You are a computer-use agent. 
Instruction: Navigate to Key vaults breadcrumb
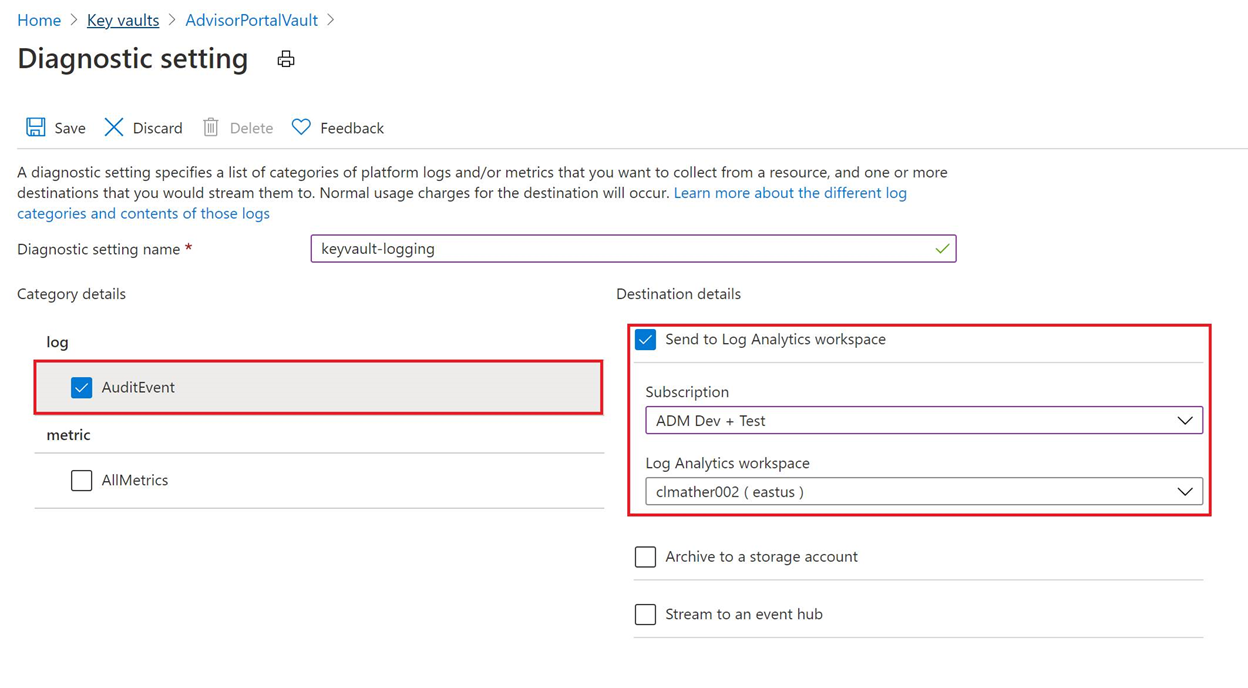click(123, 20)
